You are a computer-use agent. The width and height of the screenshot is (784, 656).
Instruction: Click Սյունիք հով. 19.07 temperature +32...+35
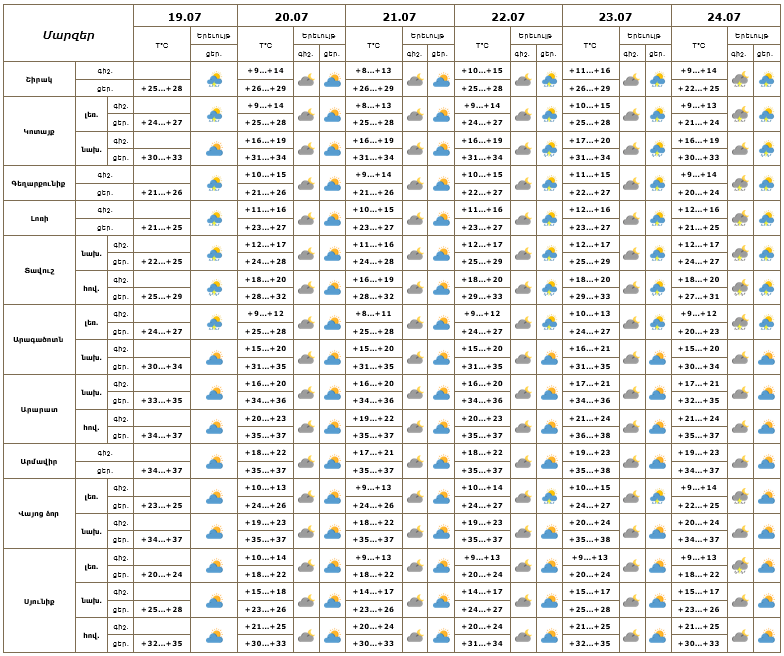pos(162,644)
